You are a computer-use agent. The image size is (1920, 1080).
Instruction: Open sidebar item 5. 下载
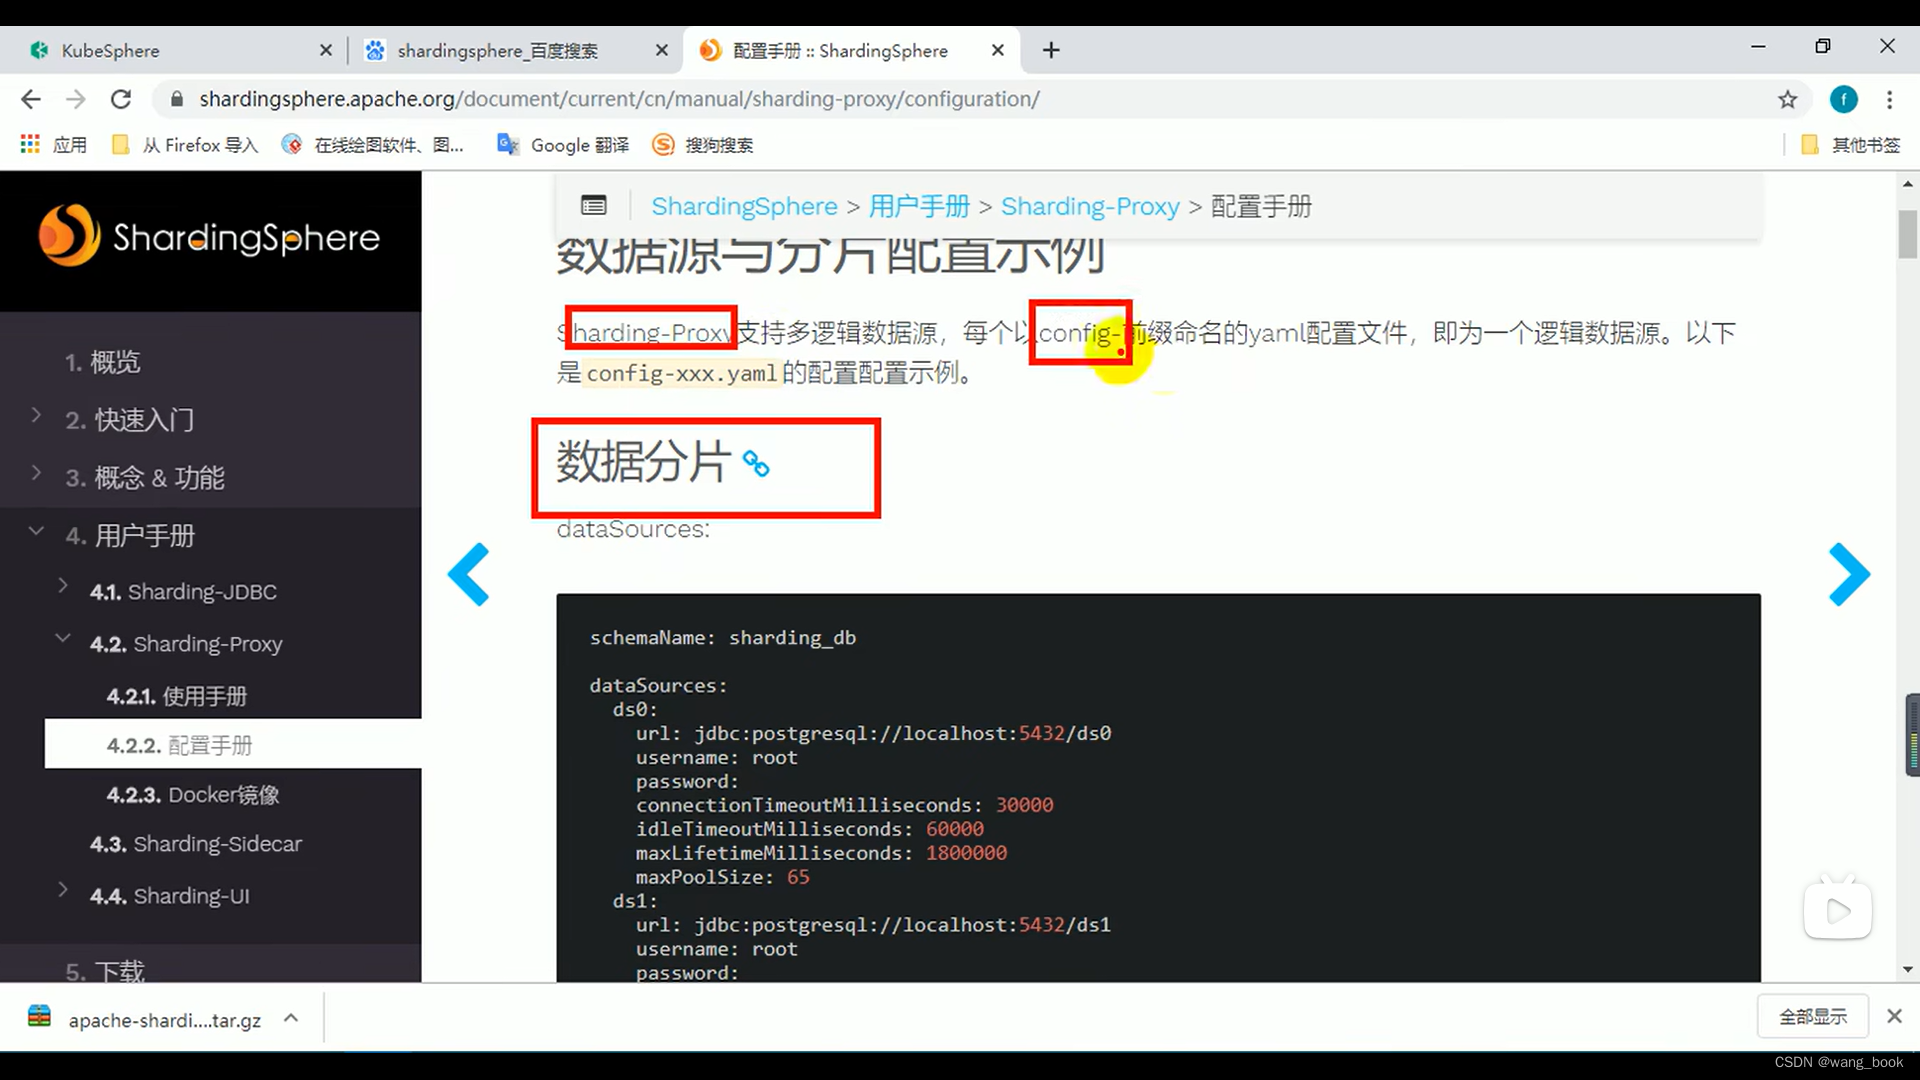coord(105,971)
